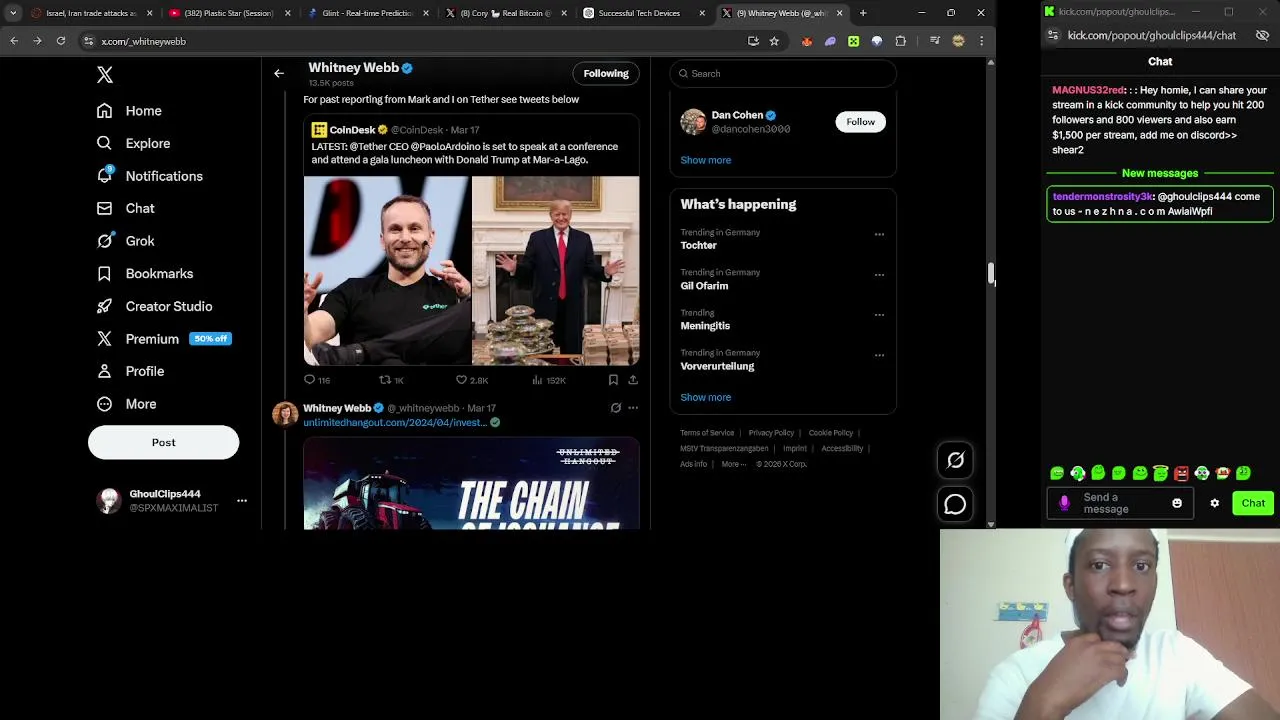The width and height of the screenshot is (1280, 720).
Task: Open the Privacy Policy link
Action: pyautogui.click(x=771, y=433)
